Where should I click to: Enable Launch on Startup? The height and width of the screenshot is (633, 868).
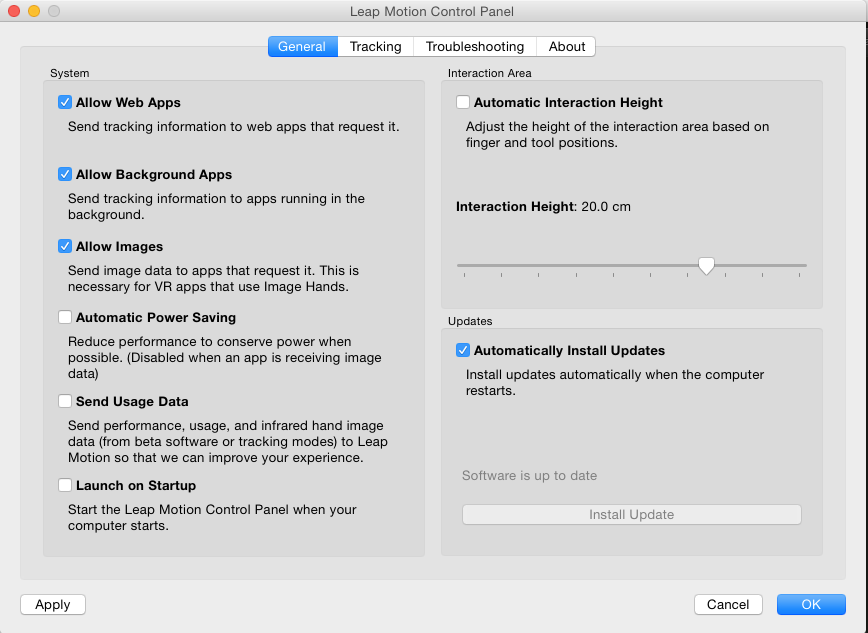65,485
